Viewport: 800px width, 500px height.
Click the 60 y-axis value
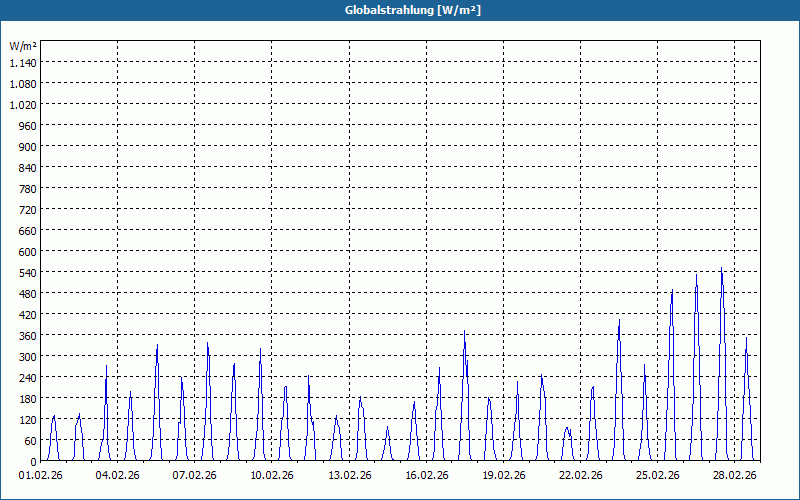tap(31, 440)
